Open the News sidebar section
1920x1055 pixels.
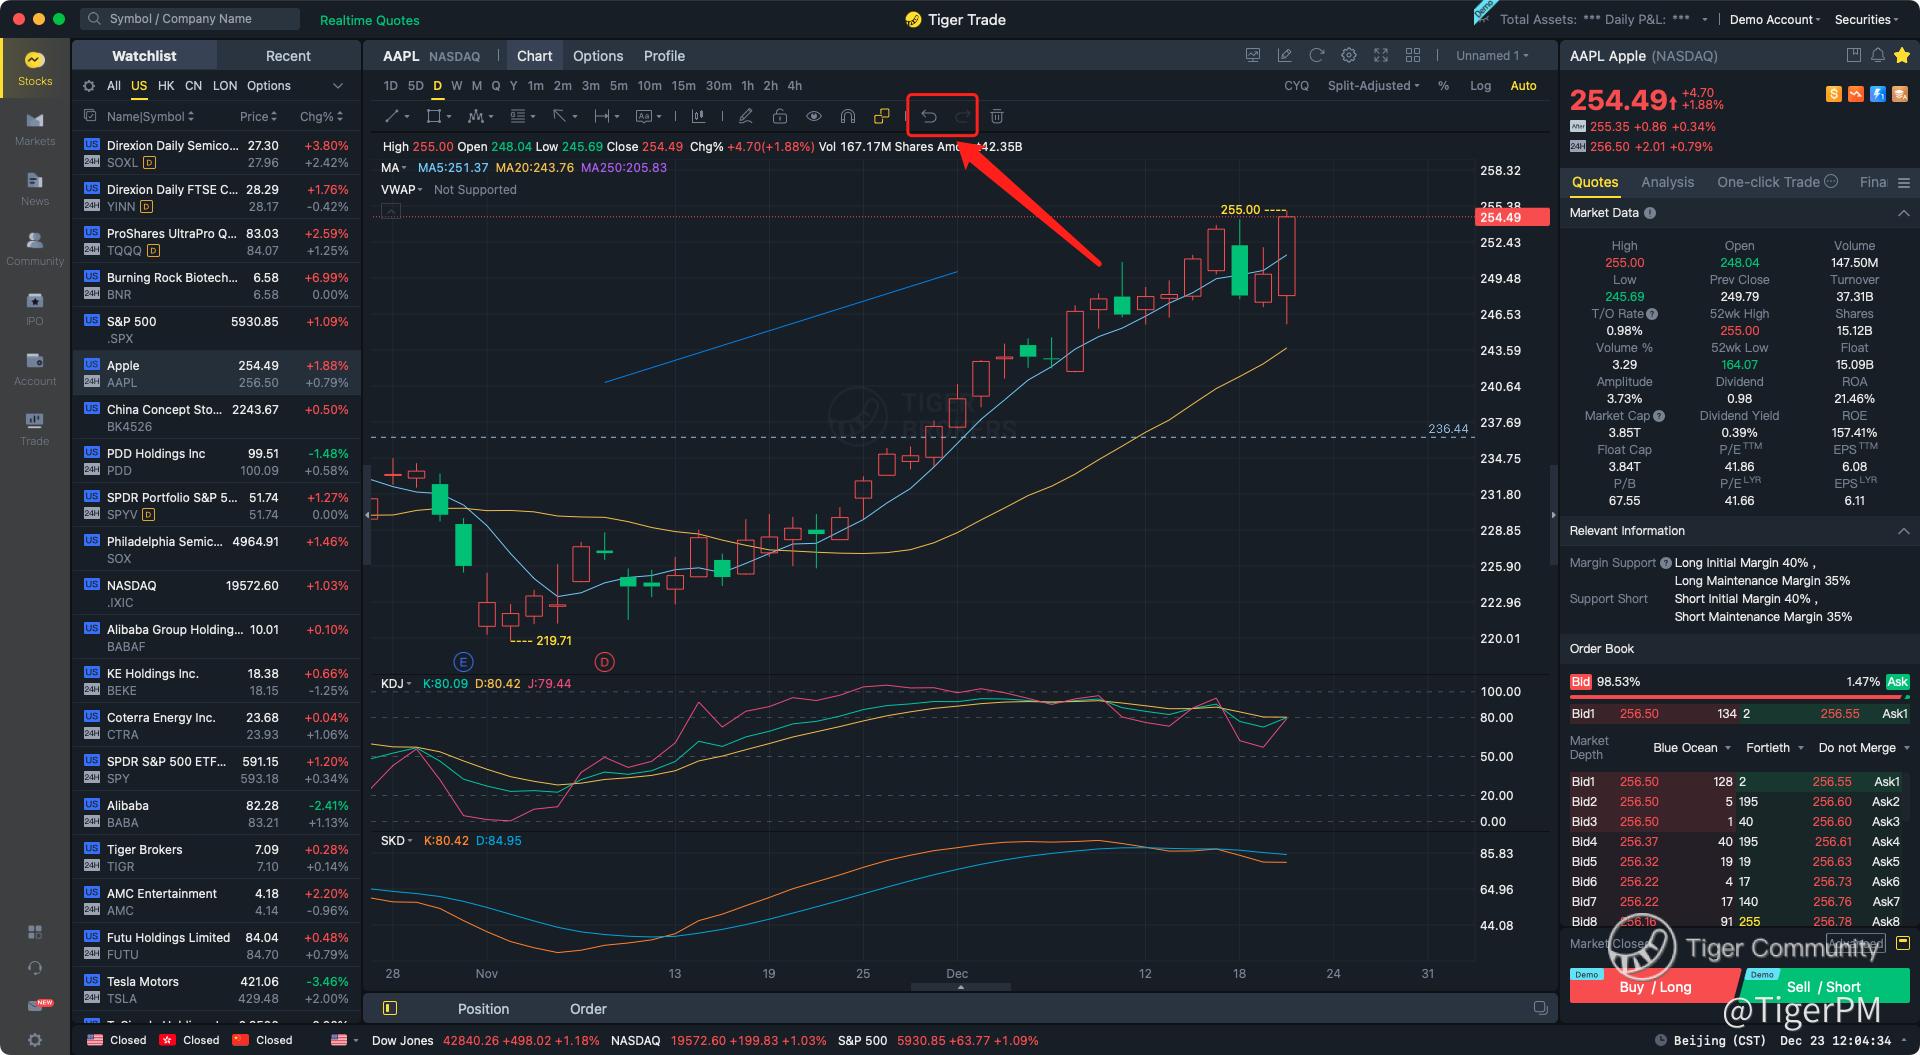point(35,189)
